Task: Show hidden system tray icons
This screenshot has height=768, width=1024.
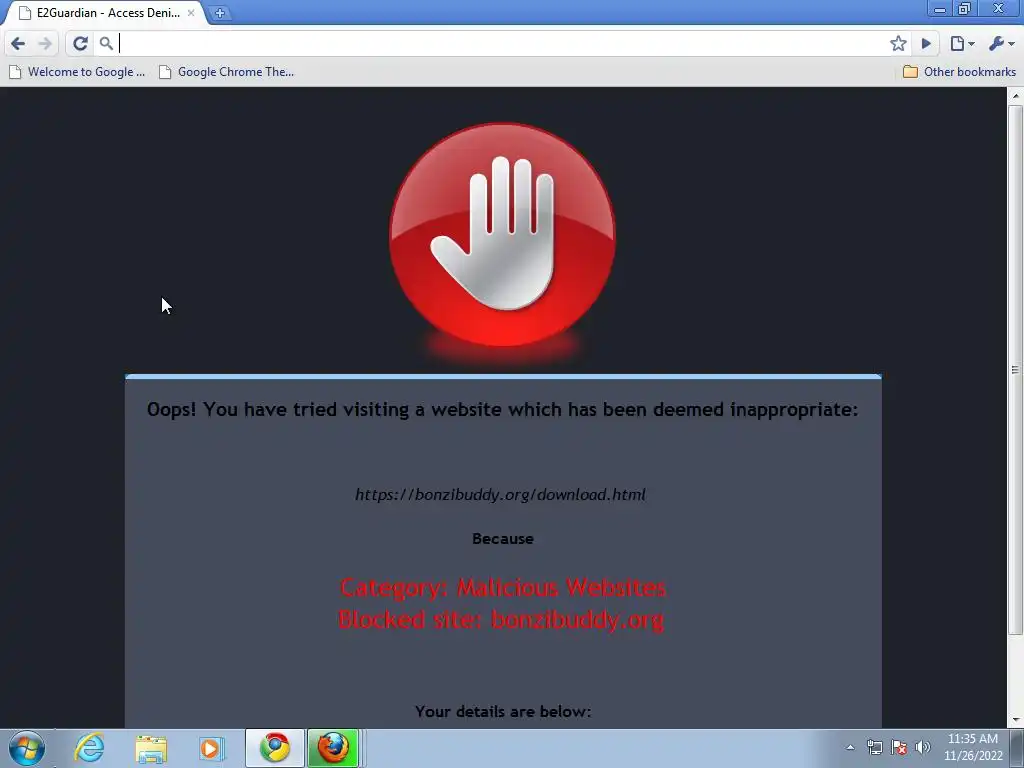Action: pyautogui.click(x=850, y=748)
